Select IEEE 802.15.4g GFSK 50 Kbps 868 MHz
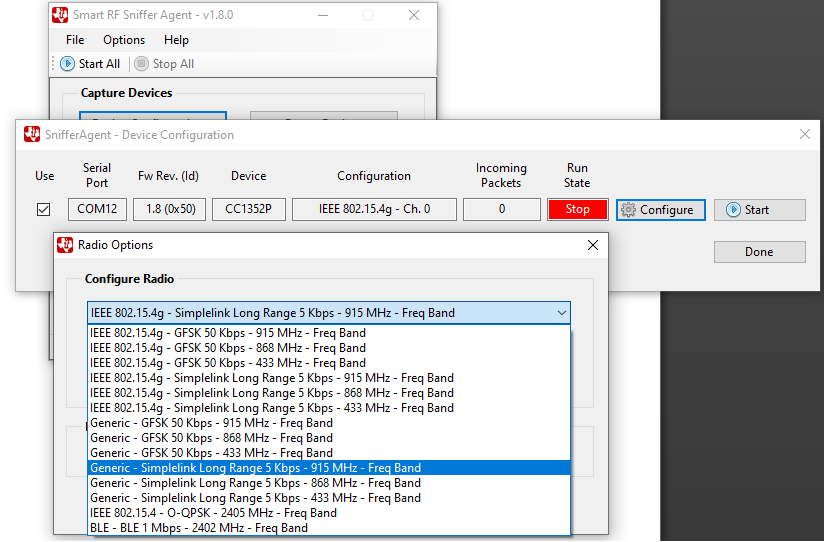The width and height of the screenshot is (826, 542). click(329, 348)
